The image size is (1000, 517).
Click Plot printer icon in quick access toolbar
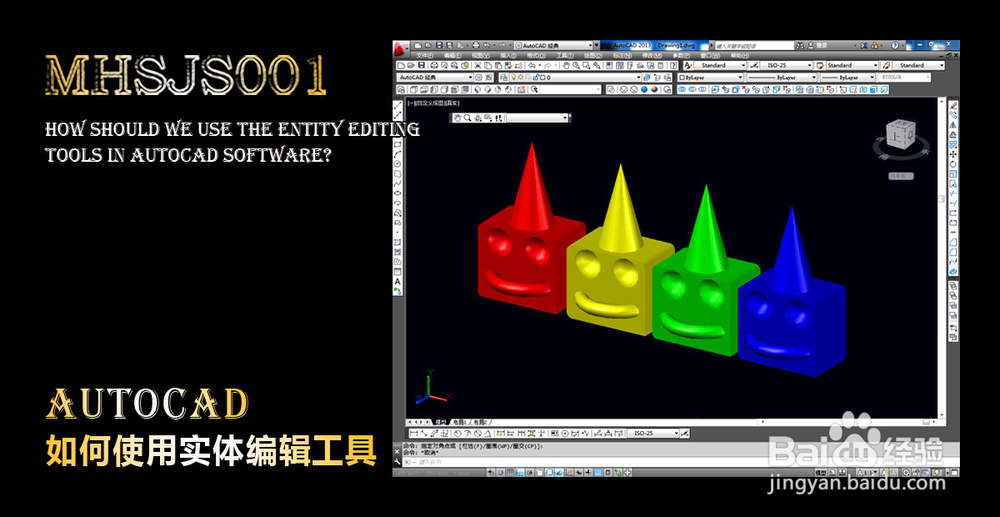tap(476, 45)
